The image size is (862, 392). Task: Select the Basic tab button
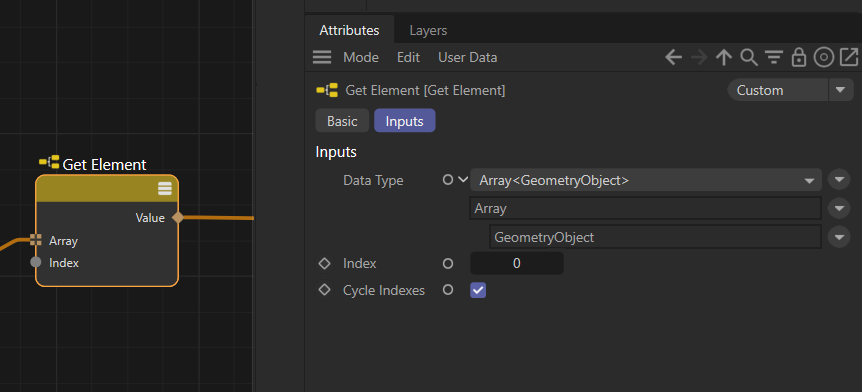[342, 121]
